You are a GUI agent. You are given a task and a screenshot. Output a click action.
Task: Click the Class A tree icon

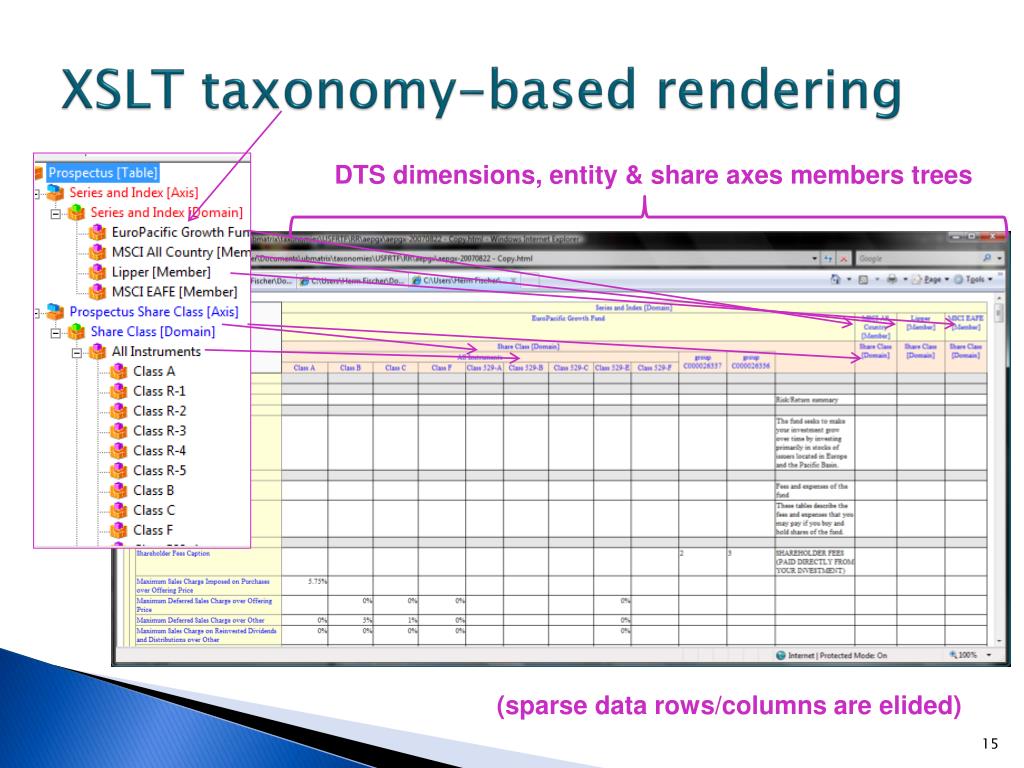118,371
